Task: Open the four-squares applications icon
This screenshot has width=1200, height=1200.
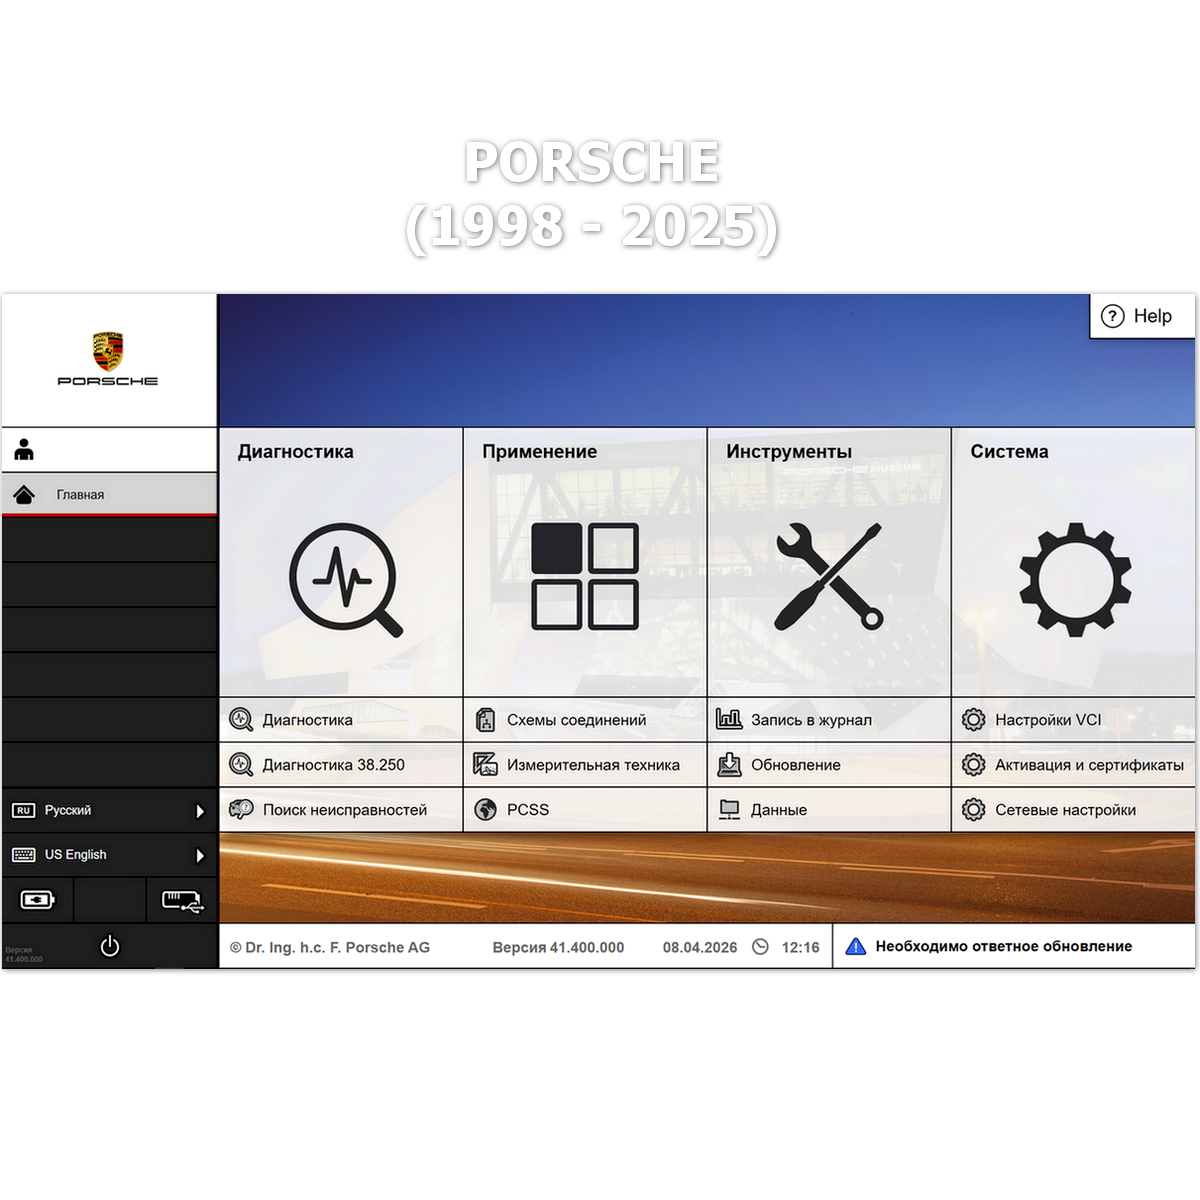Action: [x=585, y=576]
